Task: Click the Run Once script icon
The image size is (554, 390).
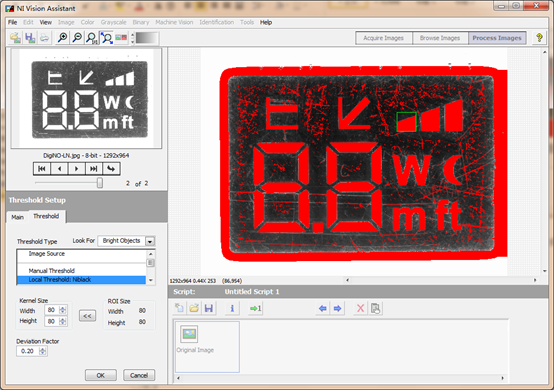Action: pos(255,308)
